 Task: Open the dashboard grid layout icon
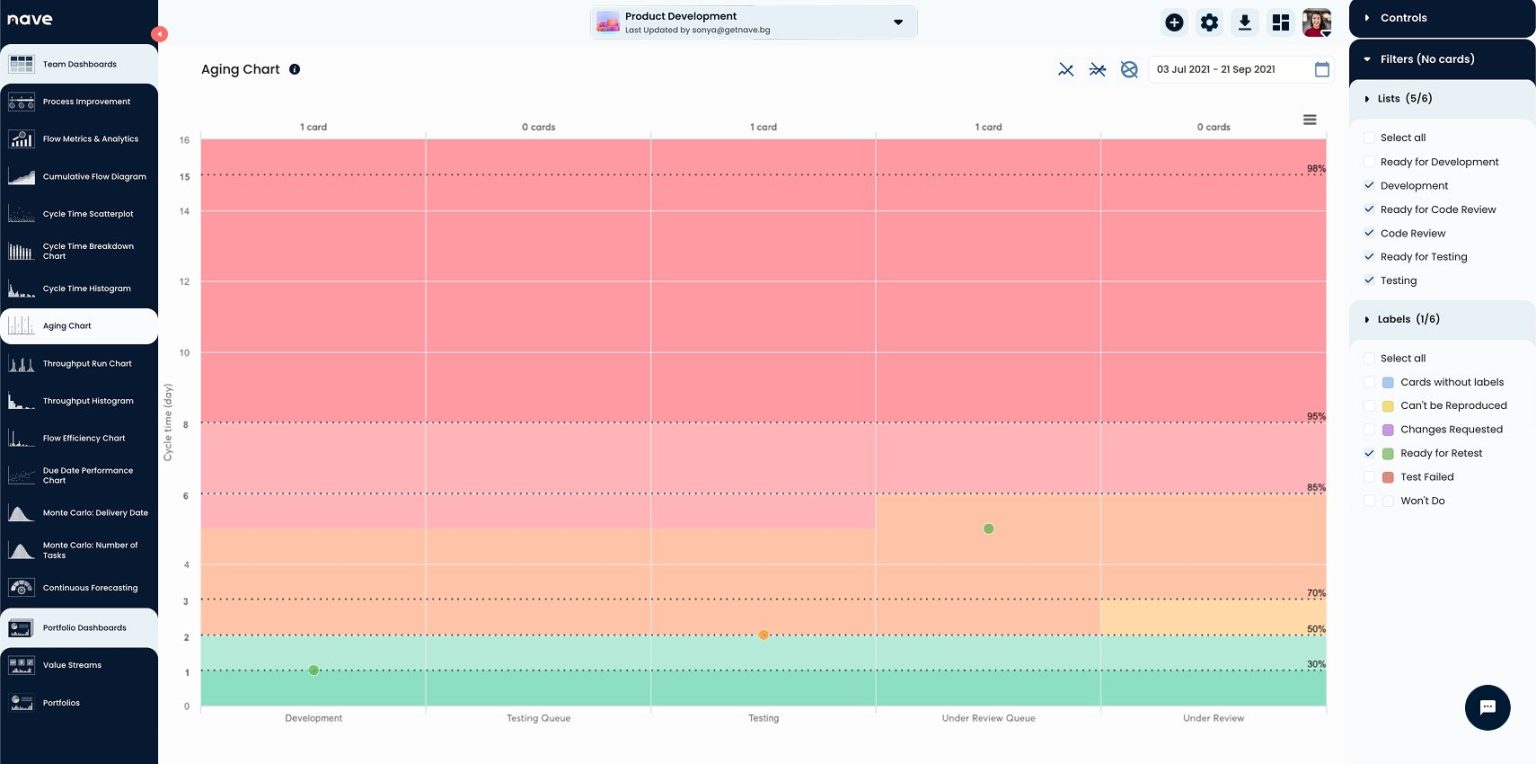tap(1280, 23)
